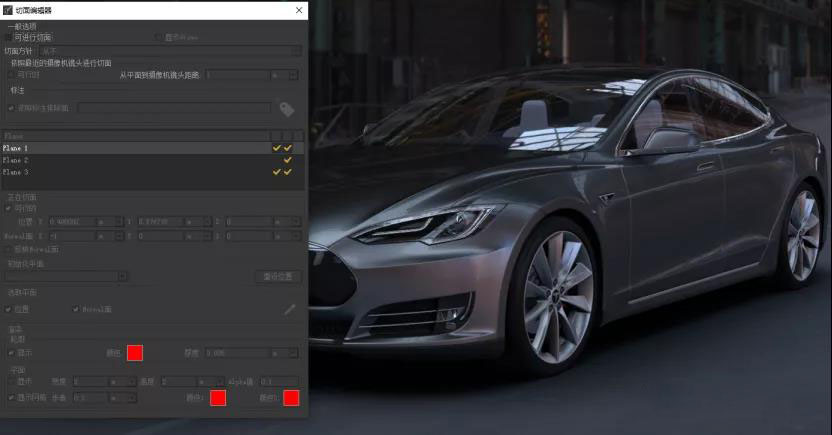Toggle the 显示网格 checkbox

point(11,398)
